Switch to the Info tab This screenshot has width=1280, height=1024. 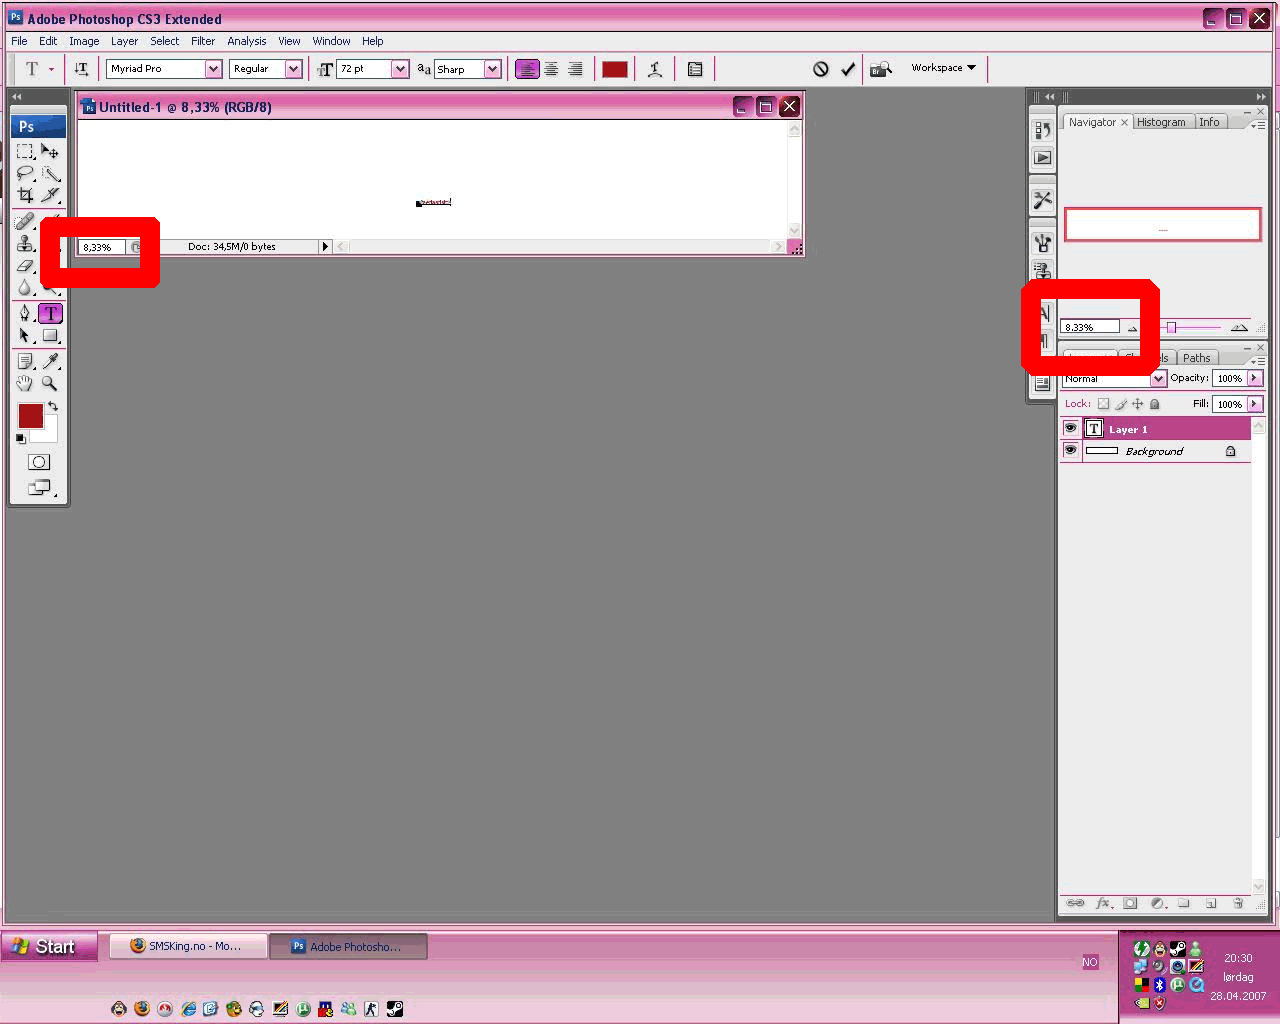(1209, 122)
